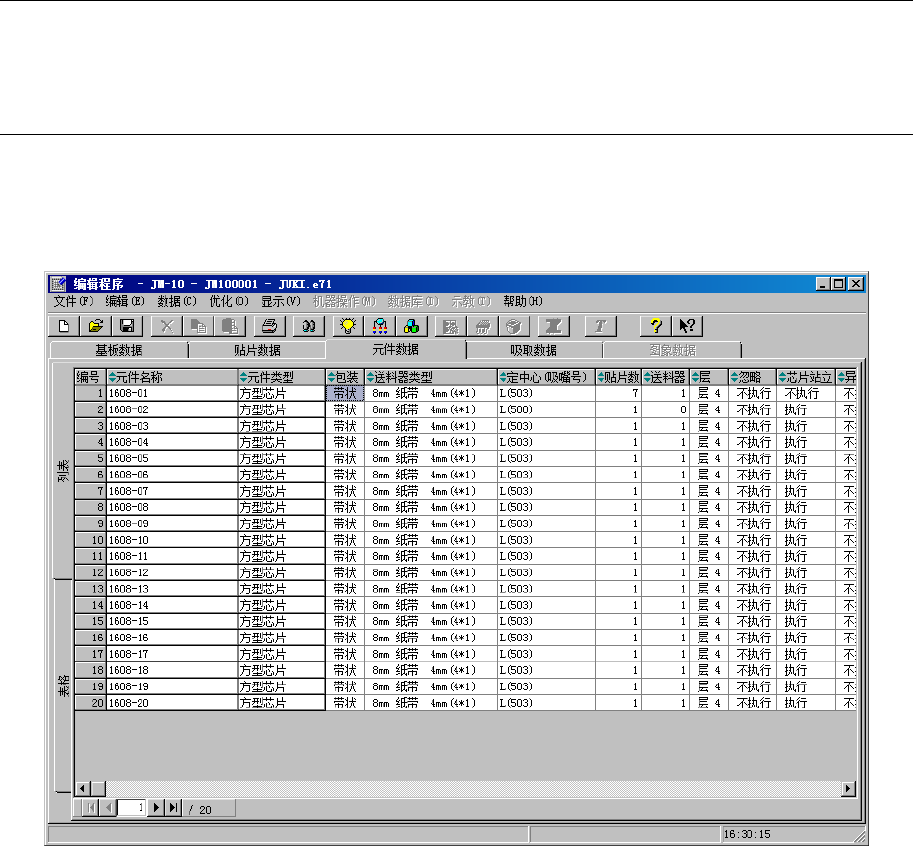The width and height of the screenshot is (913, 846).
Task: Click the editor window title bar icon
Action: 58,284
